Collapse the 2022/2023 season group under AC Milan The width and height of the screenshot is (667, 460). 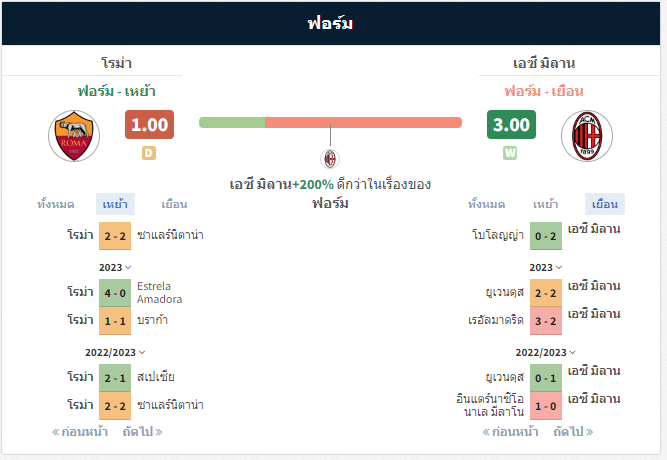coord(545,353)
